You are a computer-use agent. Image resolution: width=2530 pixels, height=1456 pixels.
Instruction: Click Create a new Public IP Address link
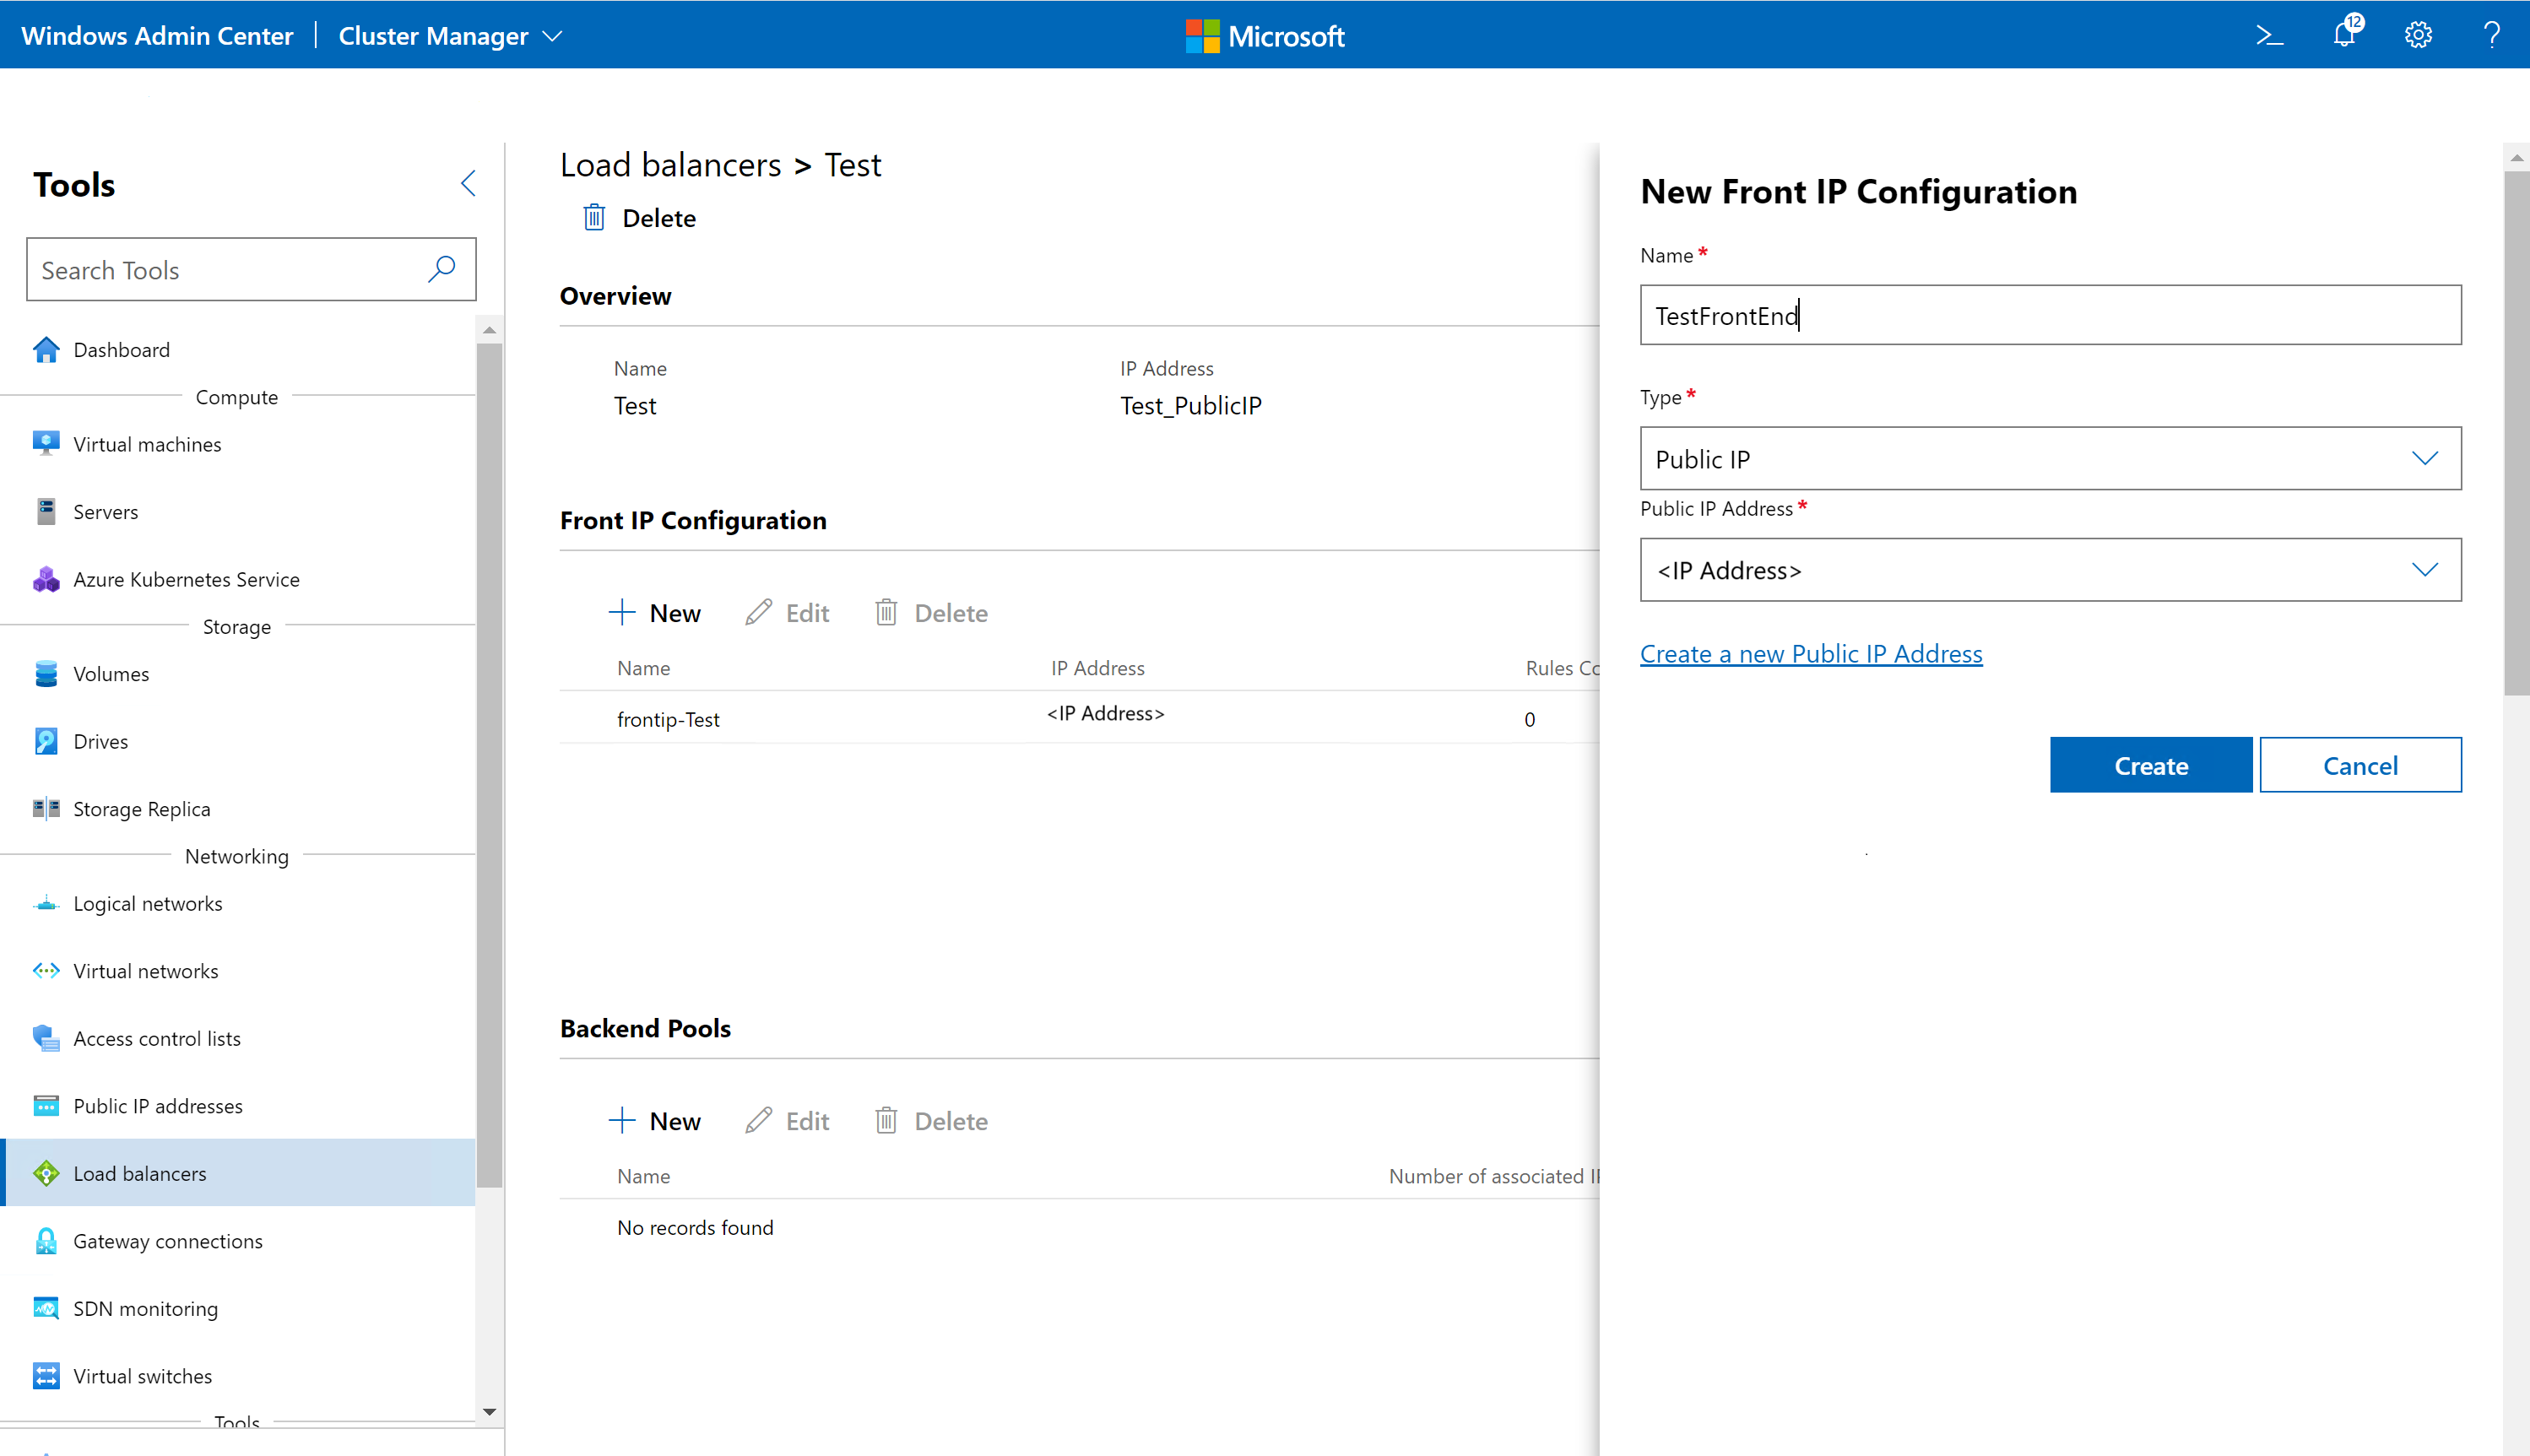point(1810,654)
